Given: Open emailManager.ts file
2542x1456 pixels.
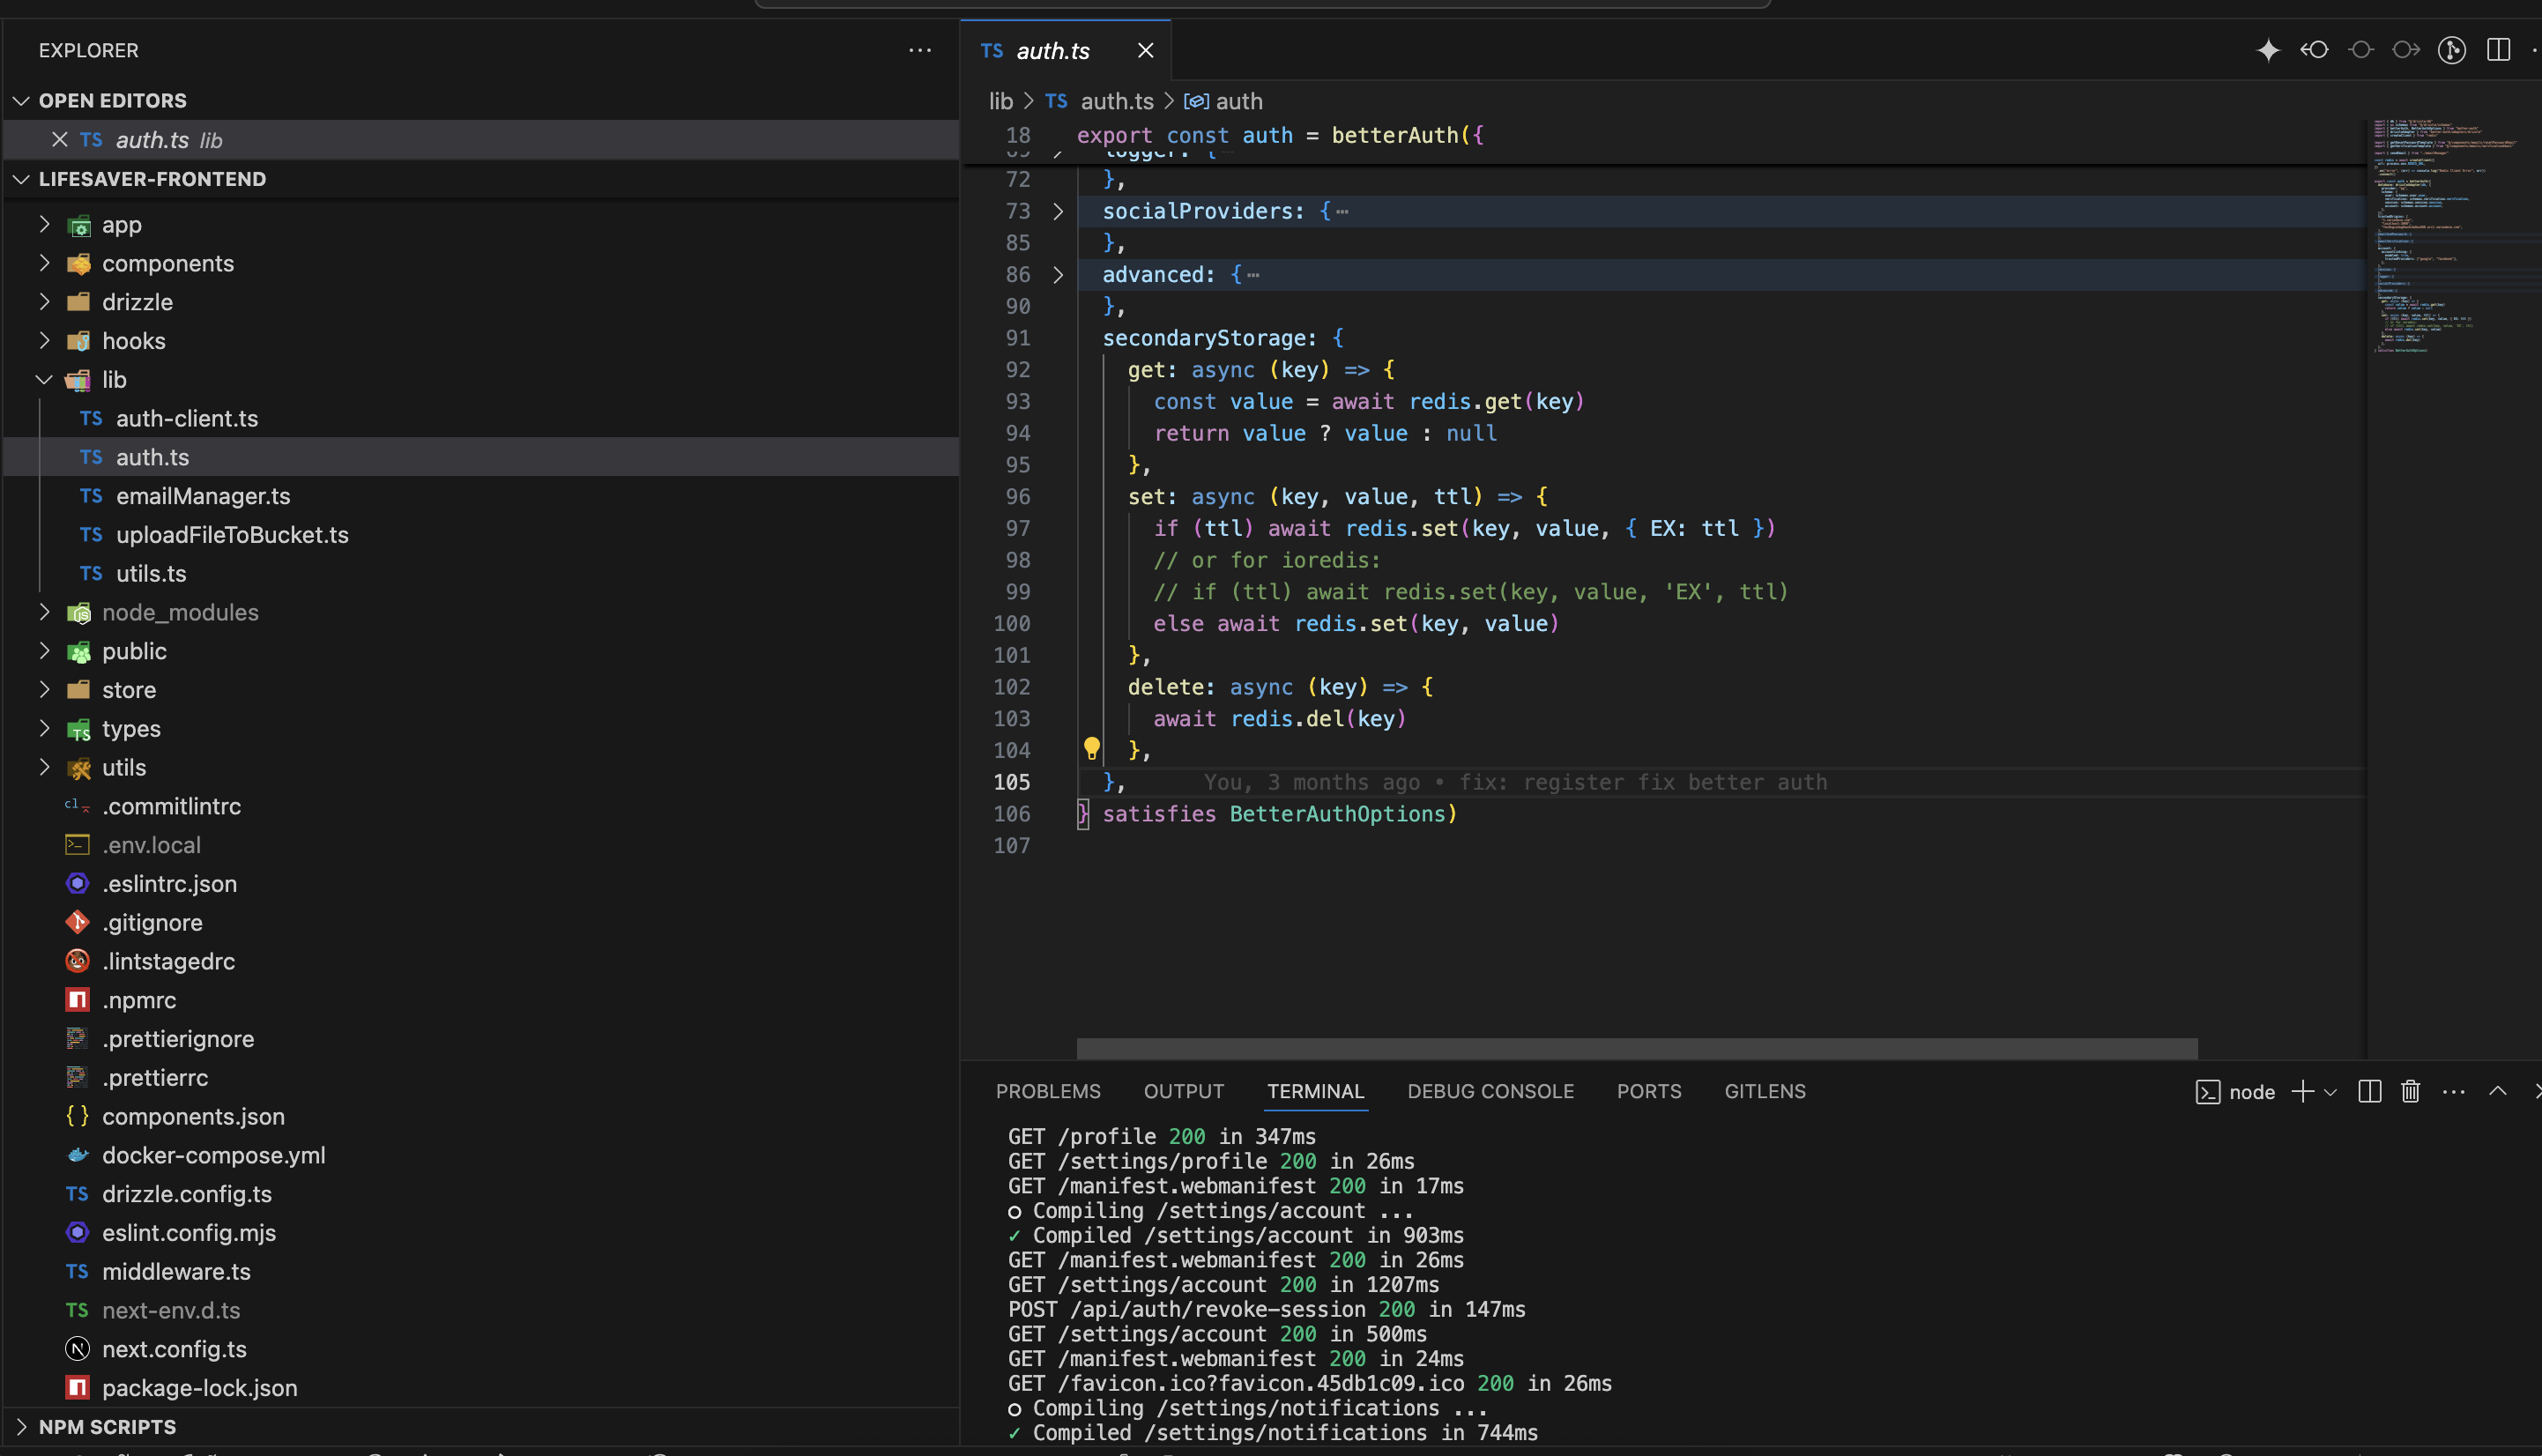Looking at the screenshot, I should 480,496.
